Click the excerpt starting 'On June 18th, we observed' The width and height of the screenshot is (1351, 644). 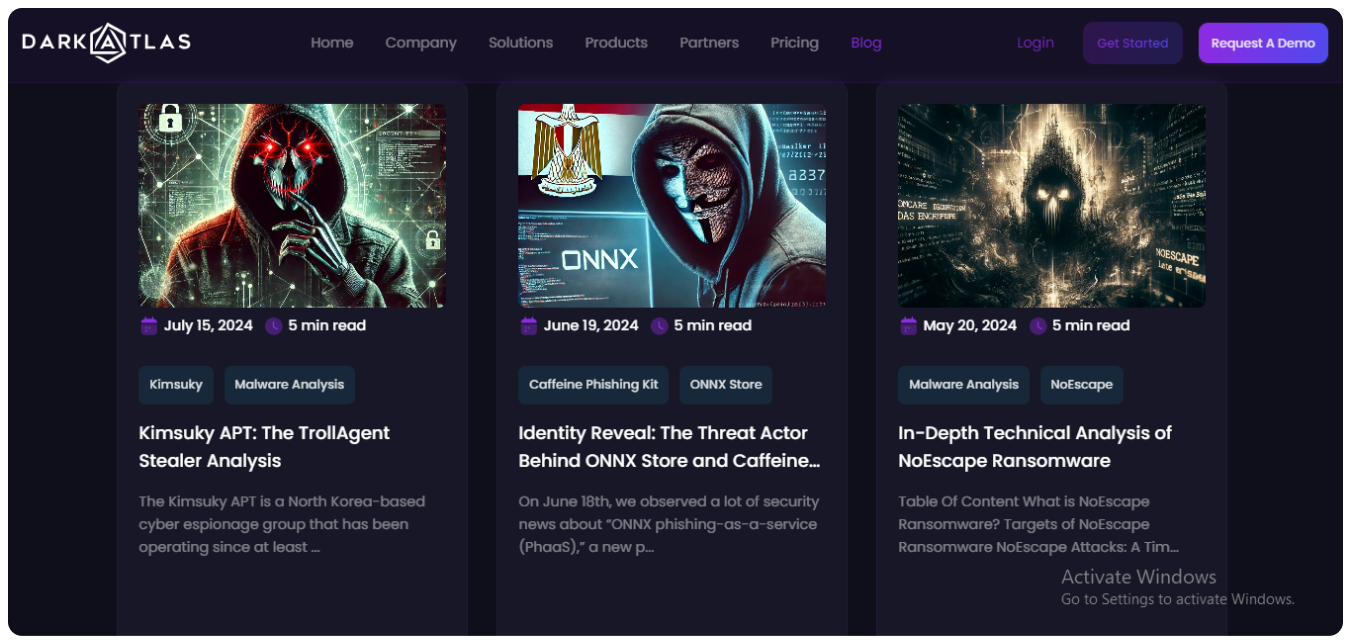669,524
